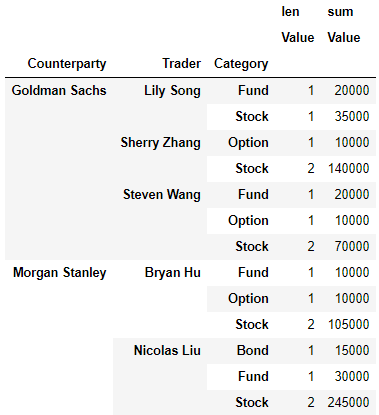The width and height of the screenshot is (379, 415).
Task: Select the Steven Wang trader cell
Action: point(162,195)
